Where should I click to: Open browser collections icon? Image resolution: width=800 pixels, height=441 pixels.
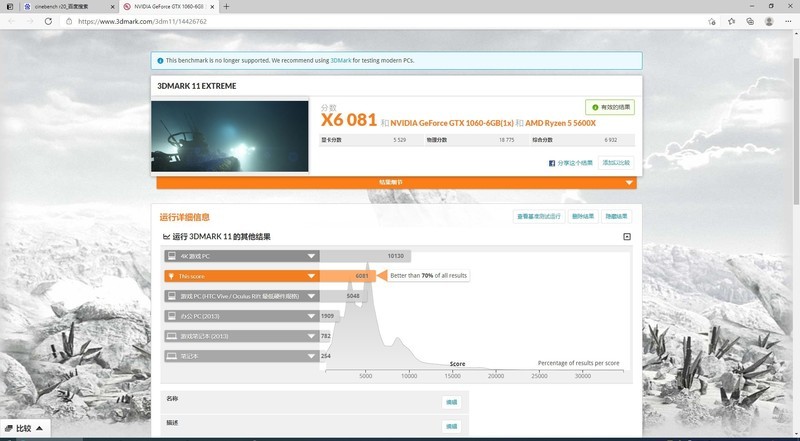click(x=749, y=21)
